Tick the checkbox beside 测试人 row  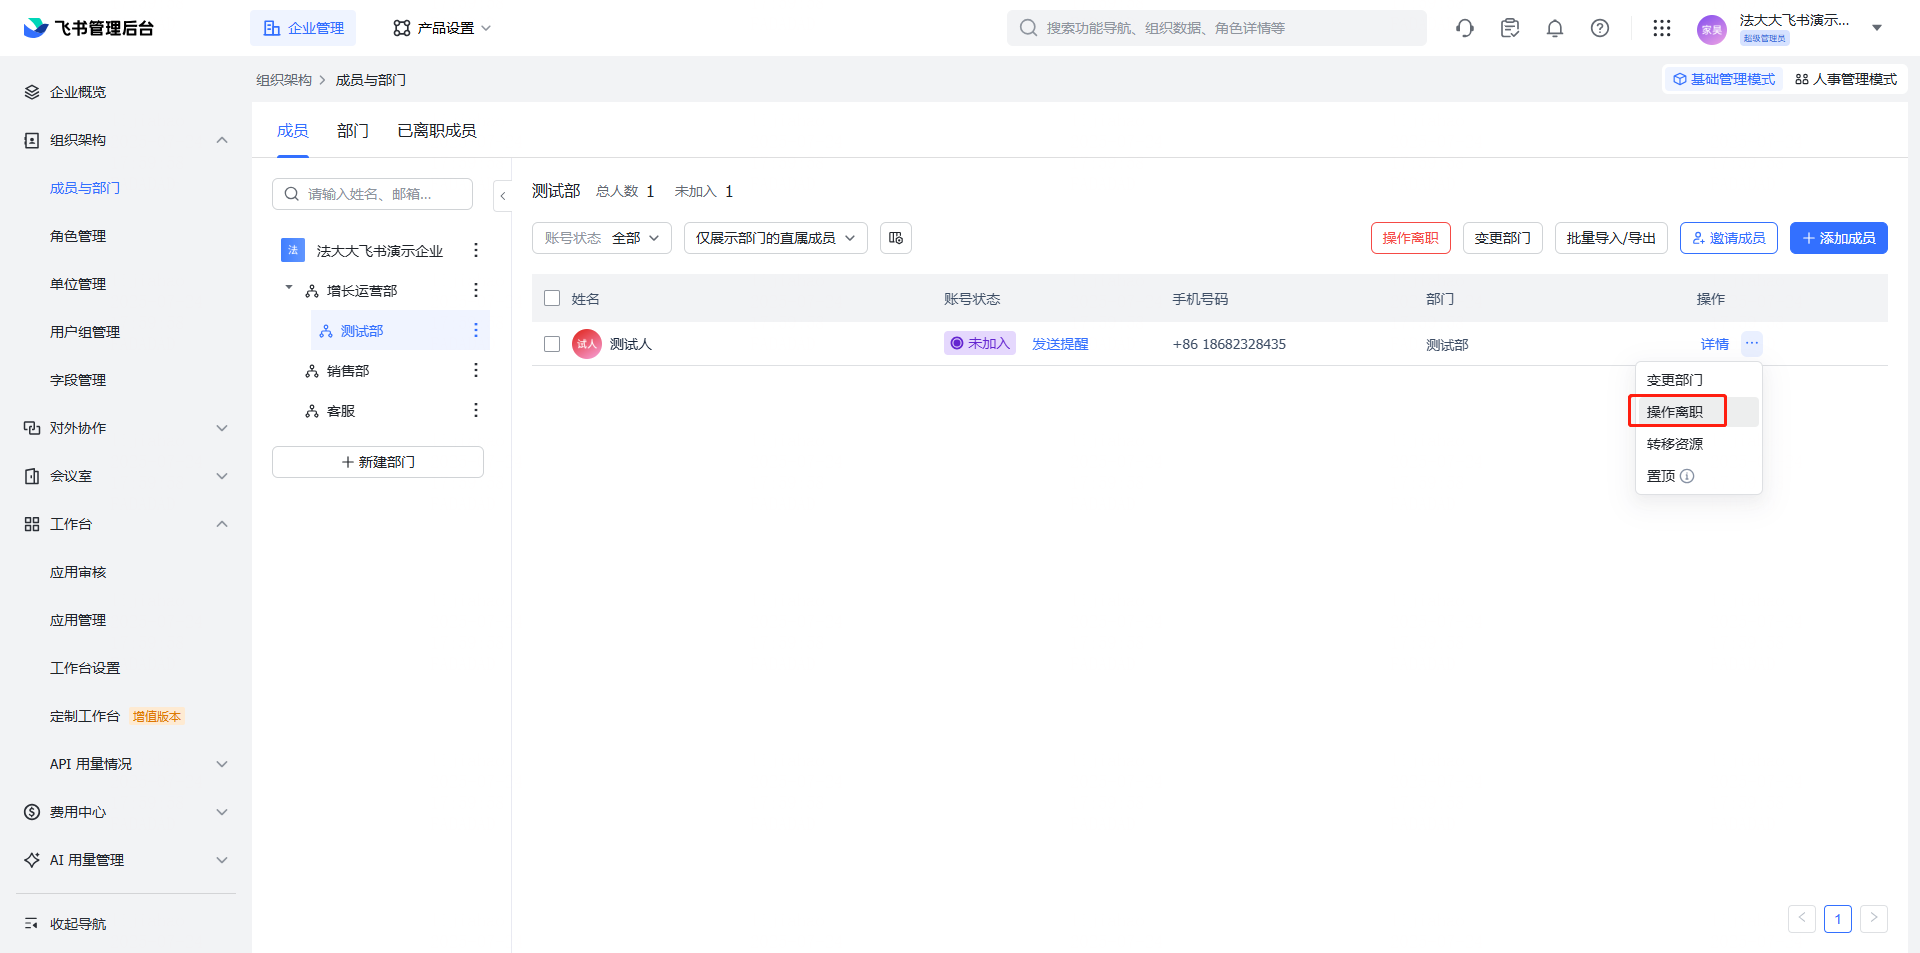[552, 344]
